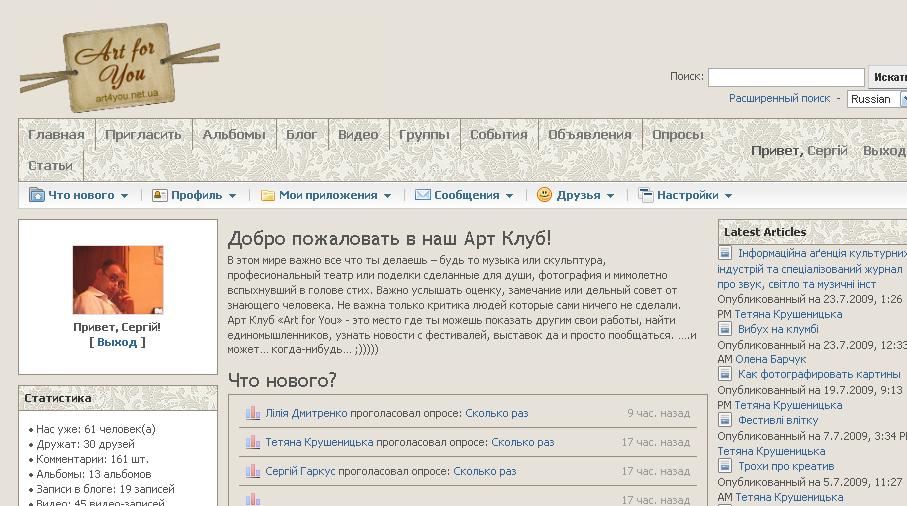Expand the Друзья dropdown arrow
The image size is (907, 506).
pos(610,196)
